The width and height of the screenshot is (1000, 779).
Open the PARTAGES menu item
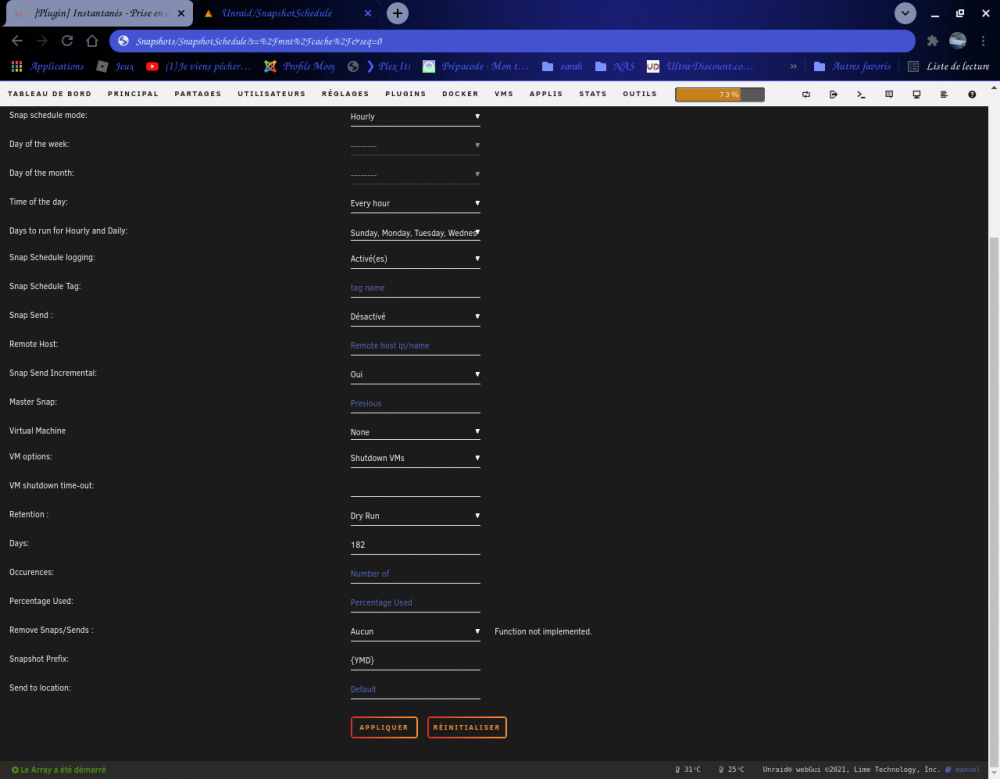point(198,94)
